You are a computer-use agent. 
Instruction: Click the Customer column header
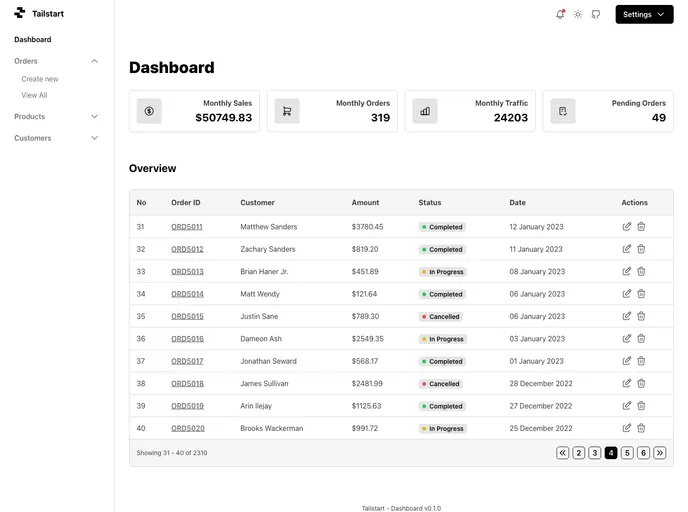[x=257, y=203]
